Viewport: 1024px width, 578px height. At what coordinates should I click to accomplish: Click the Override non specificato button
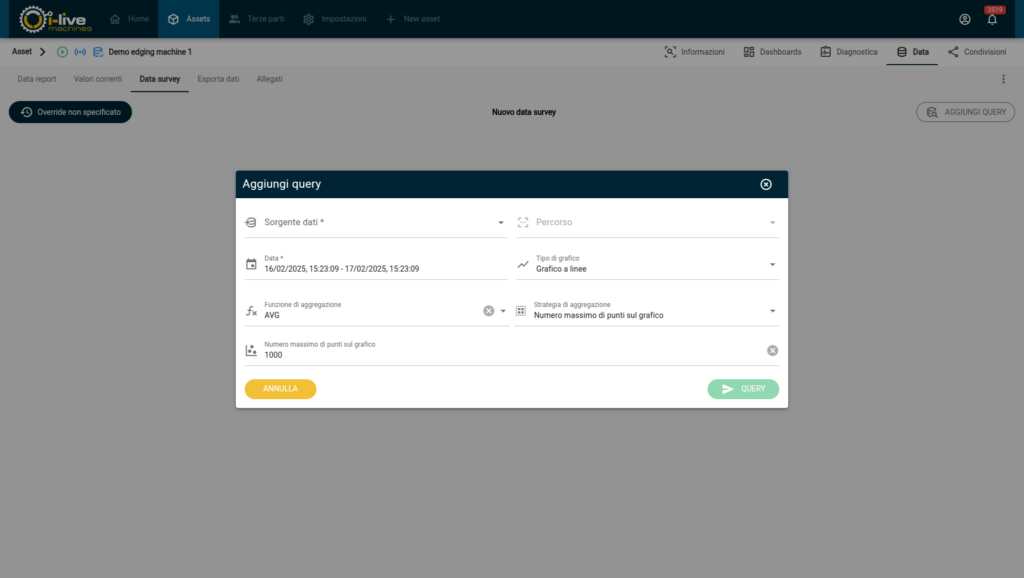pos(70,112)
